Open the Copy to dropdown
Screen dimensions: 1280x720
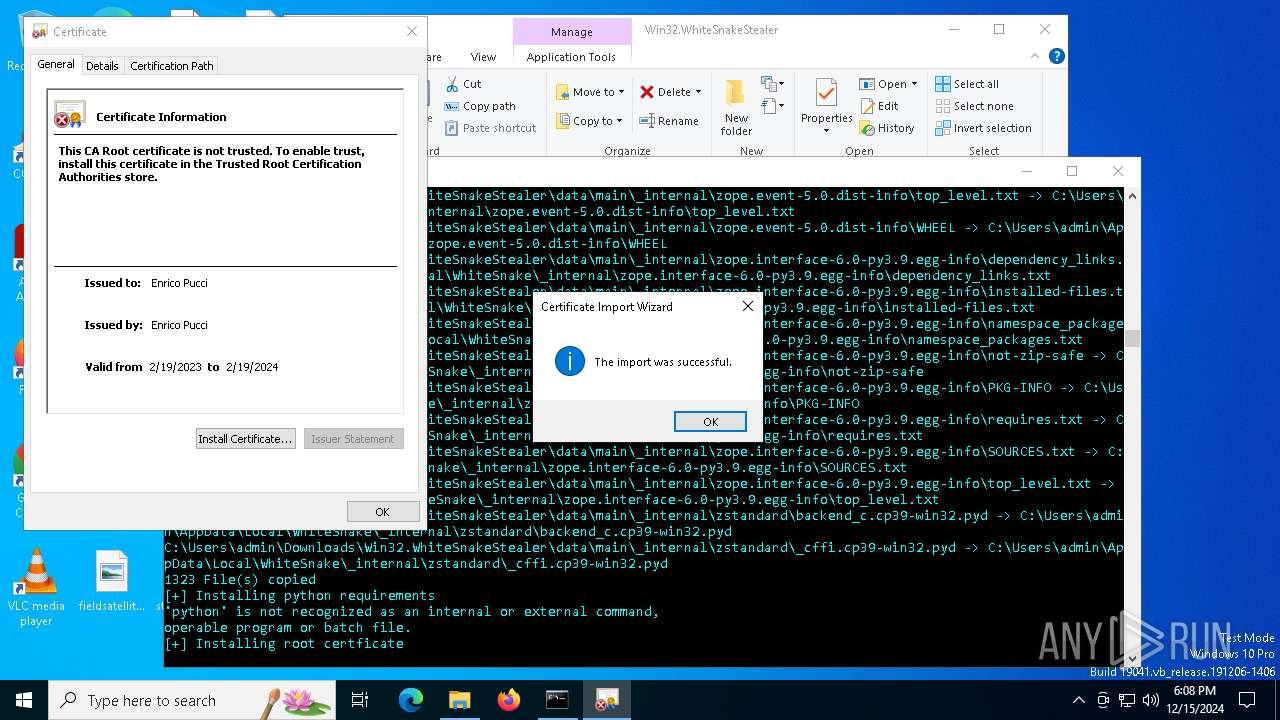click(590, 121)
